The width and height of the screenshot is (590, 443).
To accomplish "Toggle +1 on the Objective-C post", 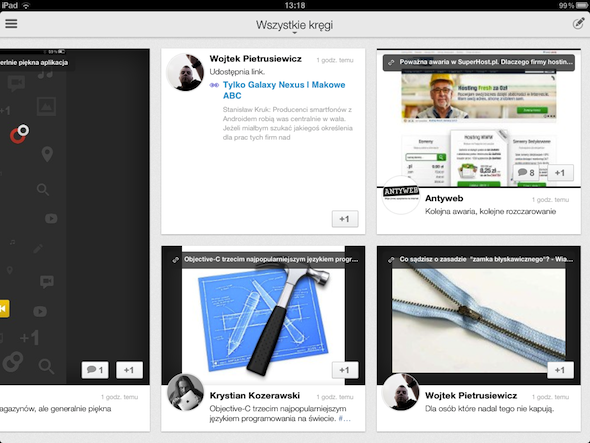I will point(345,370).
